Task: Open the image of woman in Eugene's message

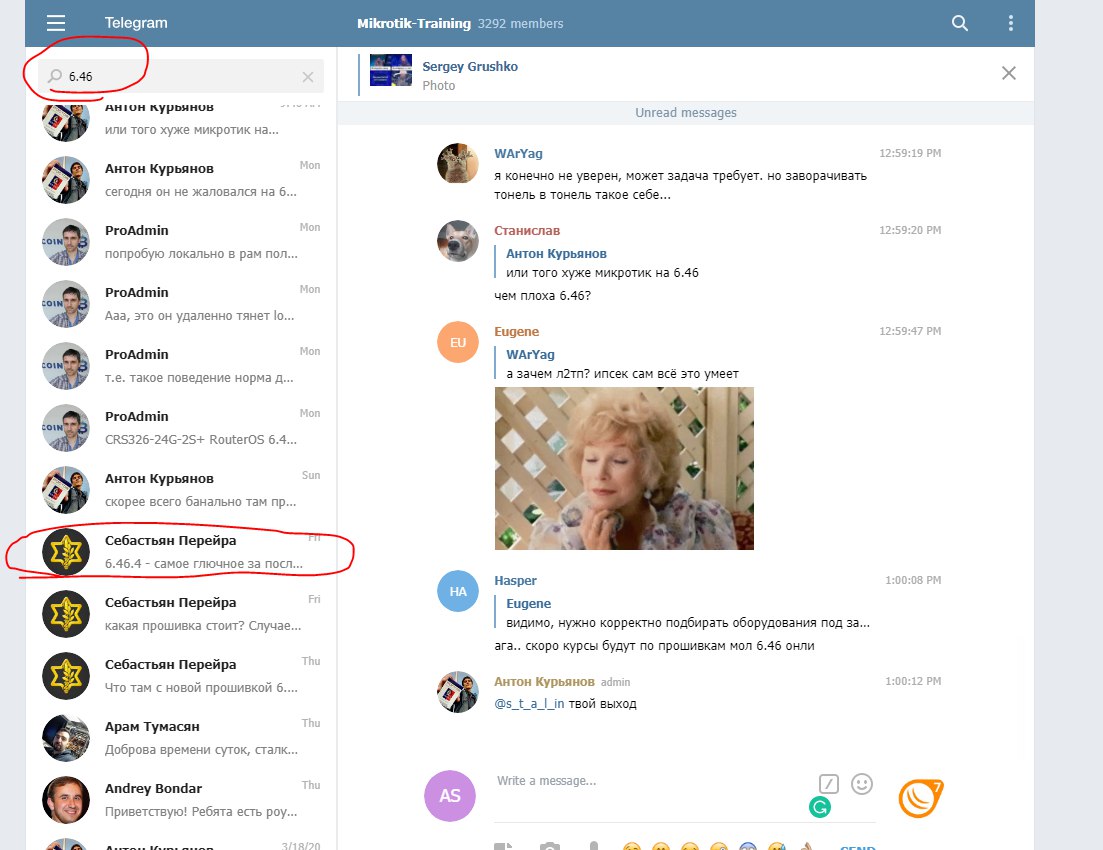Action: pyautogui.click(x=624, y=468)
